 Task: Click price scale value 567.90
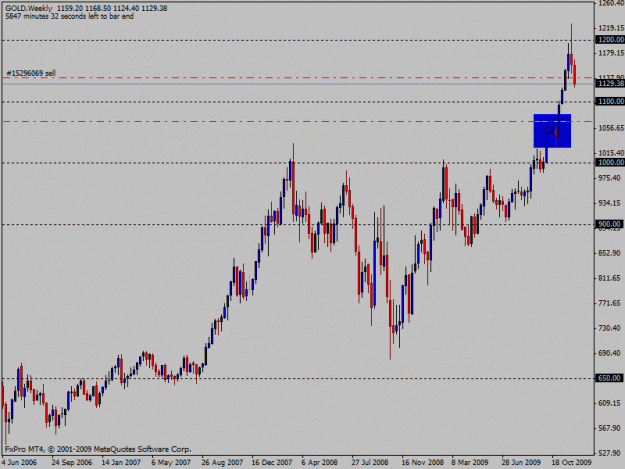(x=609, y=428)
